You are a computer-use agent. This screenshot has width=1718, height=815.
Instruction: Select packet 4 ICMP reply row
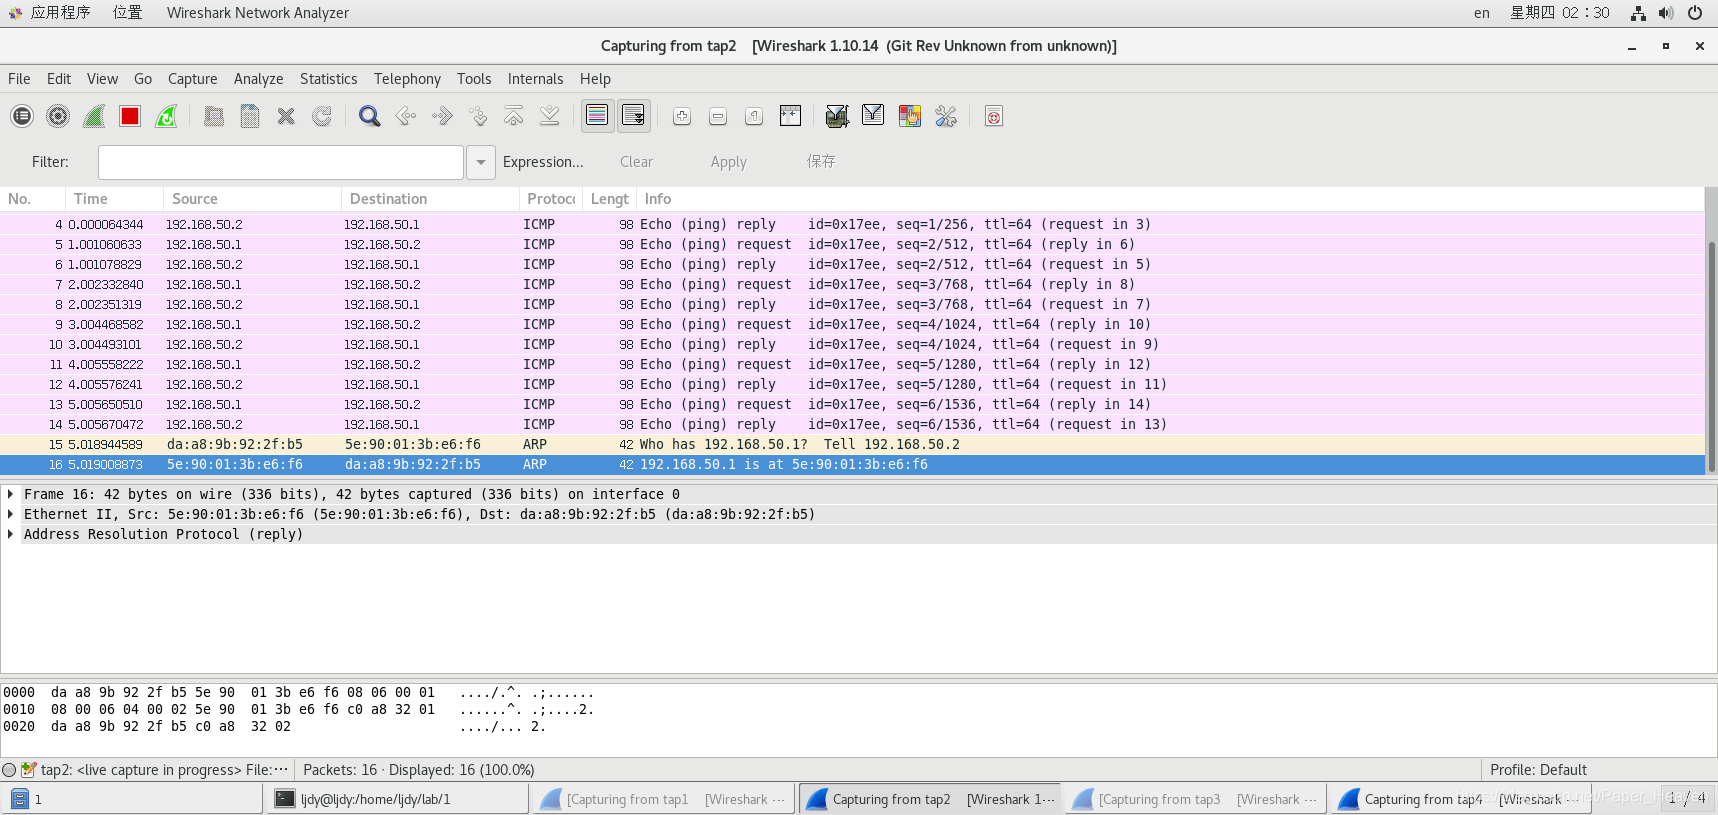pos(852,224)
